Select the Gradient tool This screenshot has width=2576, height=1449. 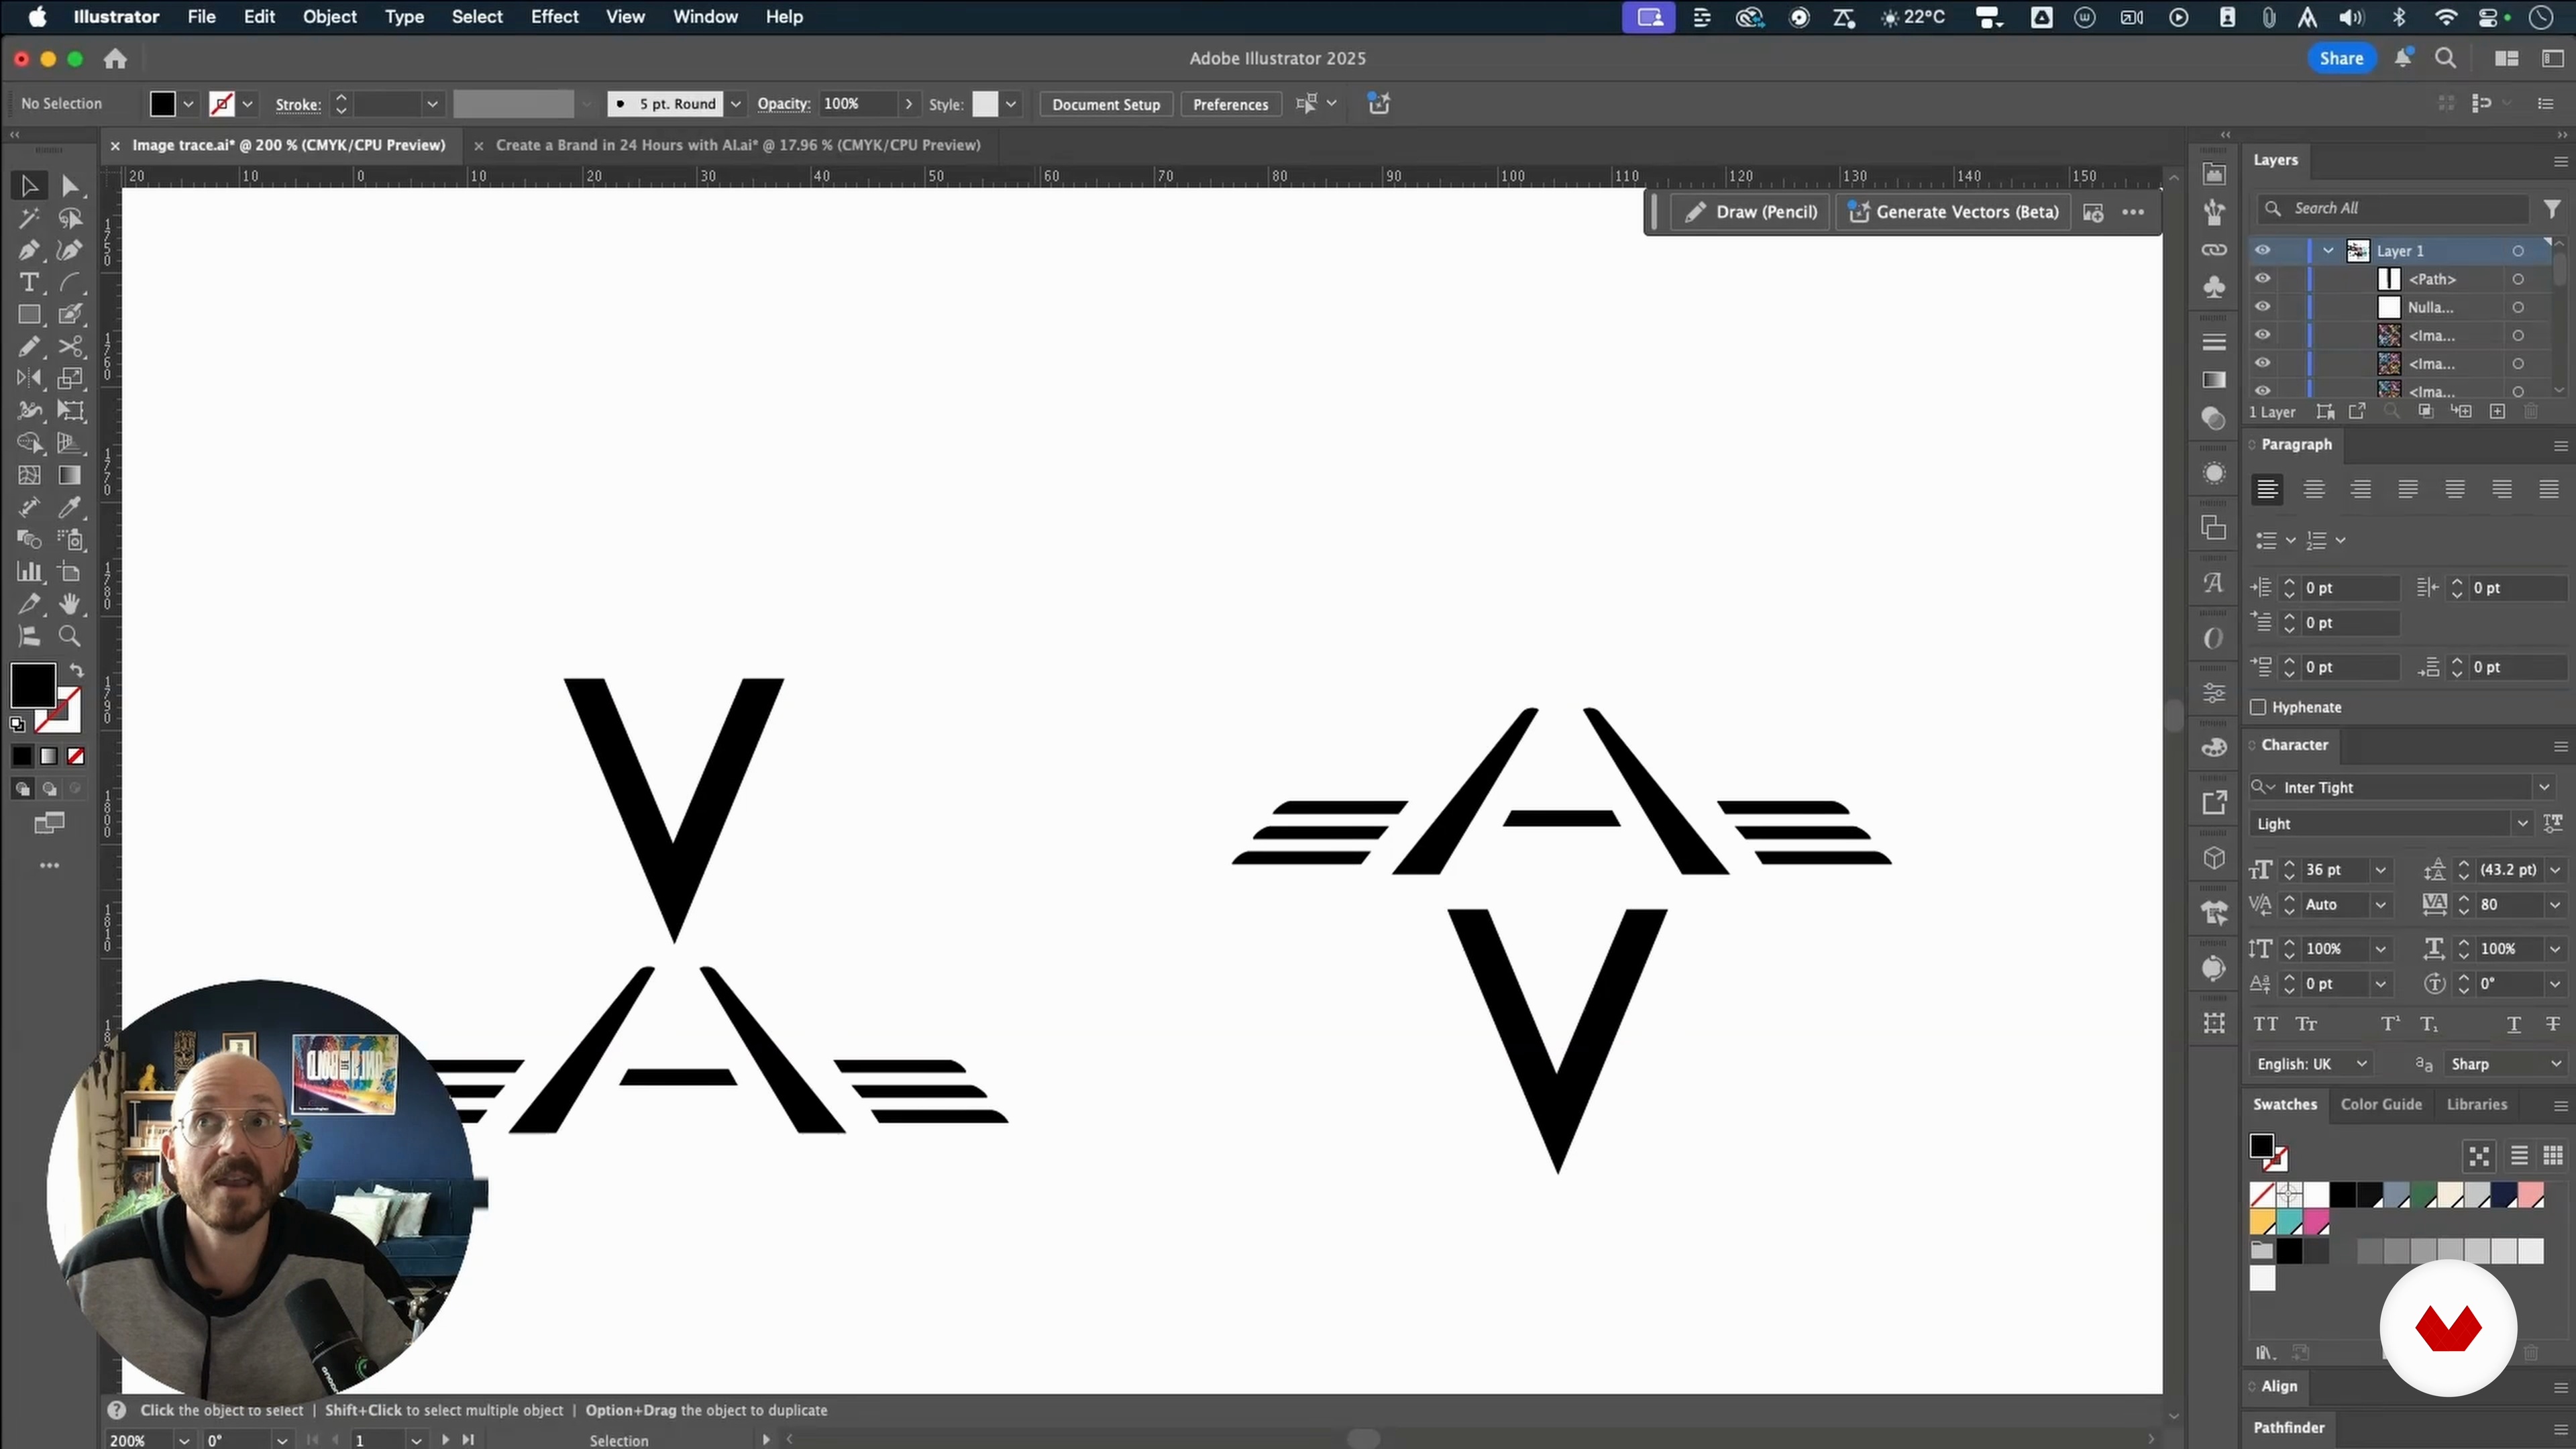(x=70, y=475)
